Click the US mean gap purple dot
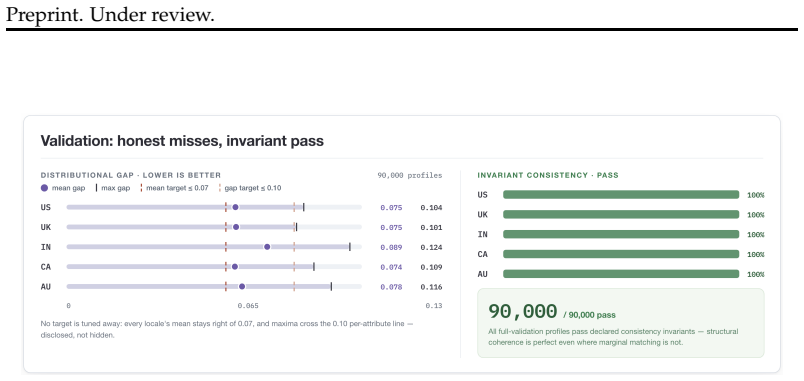The height and width of the screenshot is (381, 804). coord(235,207)
